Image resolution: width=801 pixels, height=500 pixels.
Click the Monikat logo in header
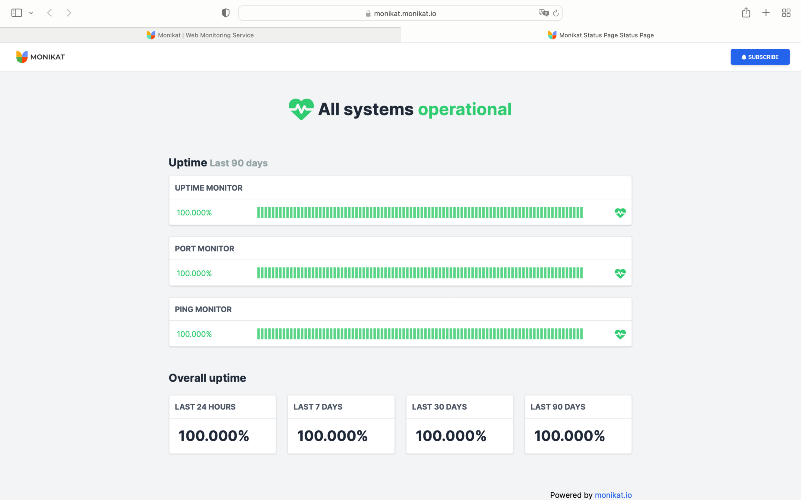click(40, 57)
